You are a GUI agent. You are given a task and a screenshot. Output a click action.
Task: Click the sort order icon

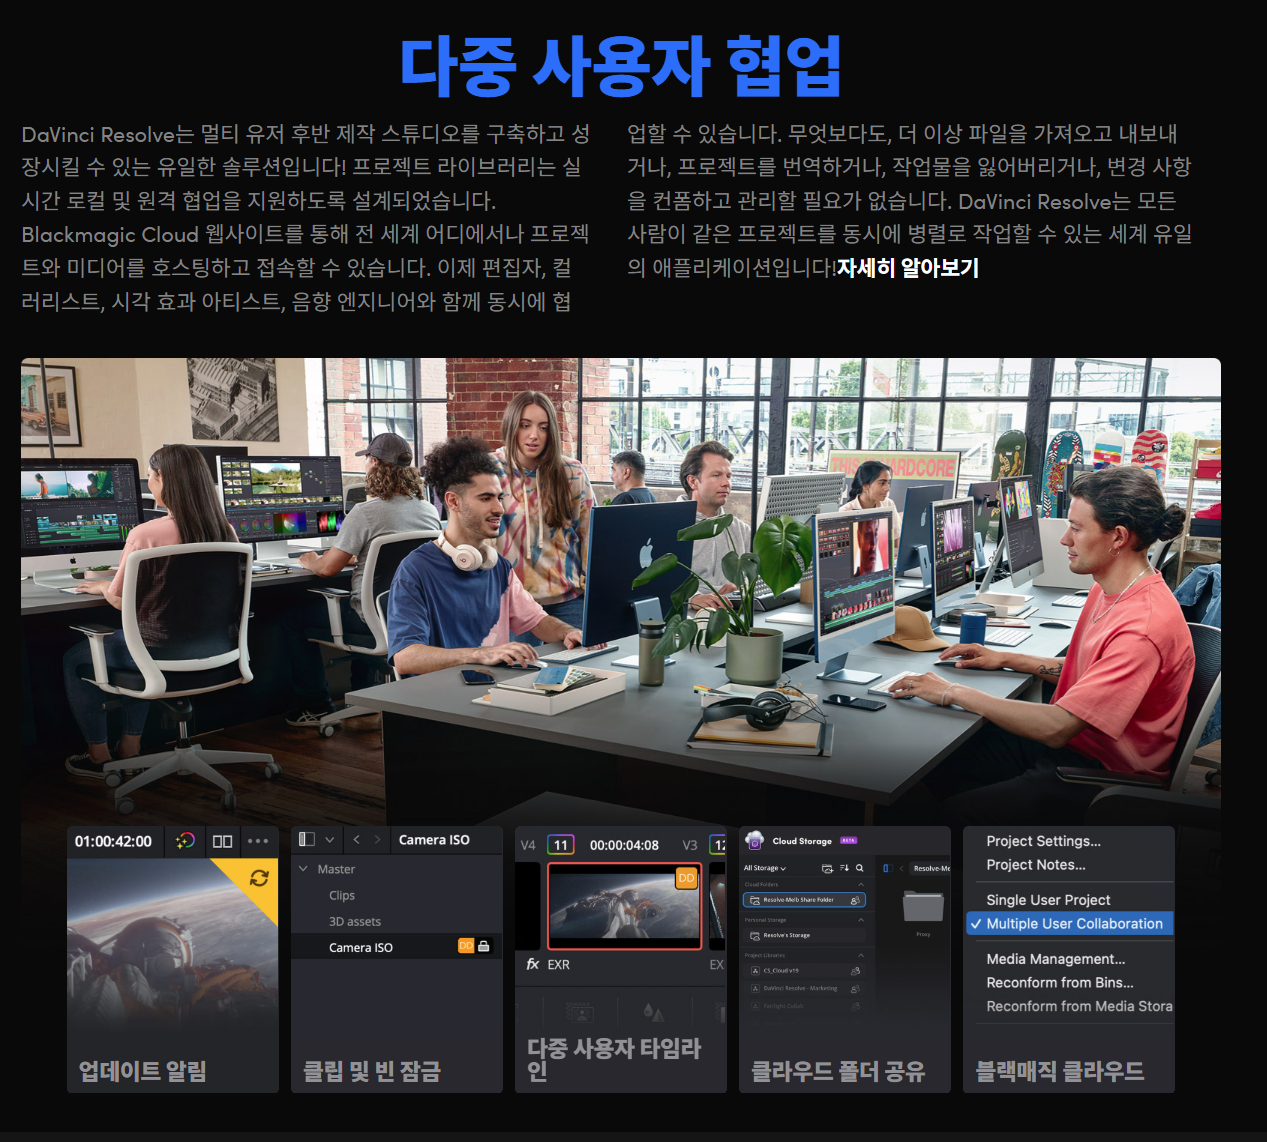(x=844, y=868)
